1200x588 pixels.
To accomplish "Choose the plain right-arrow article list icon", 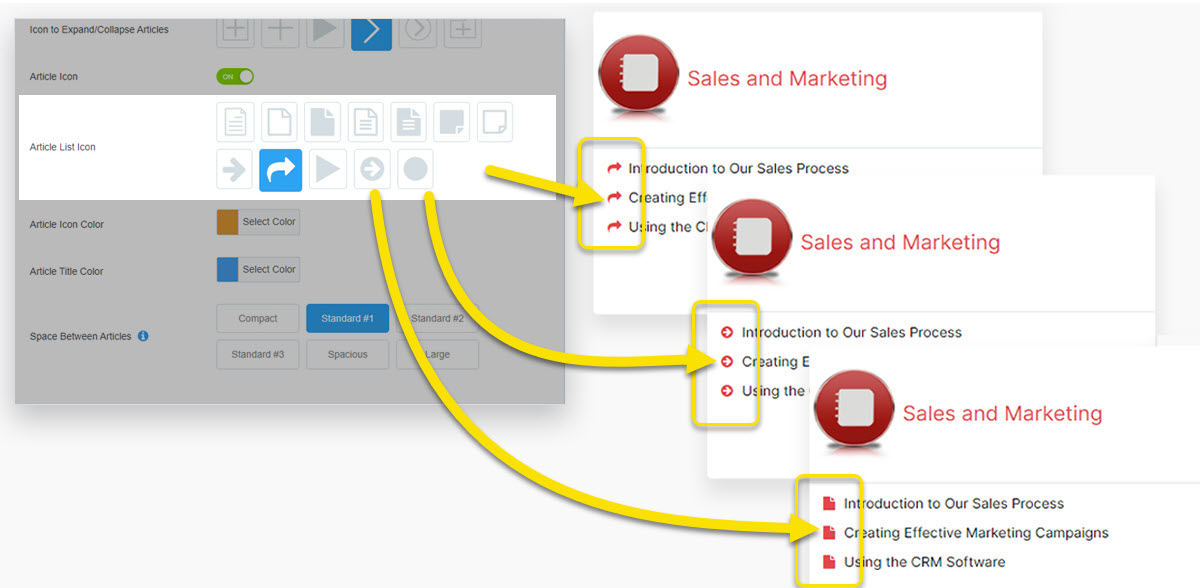I will tap(234, 170).
